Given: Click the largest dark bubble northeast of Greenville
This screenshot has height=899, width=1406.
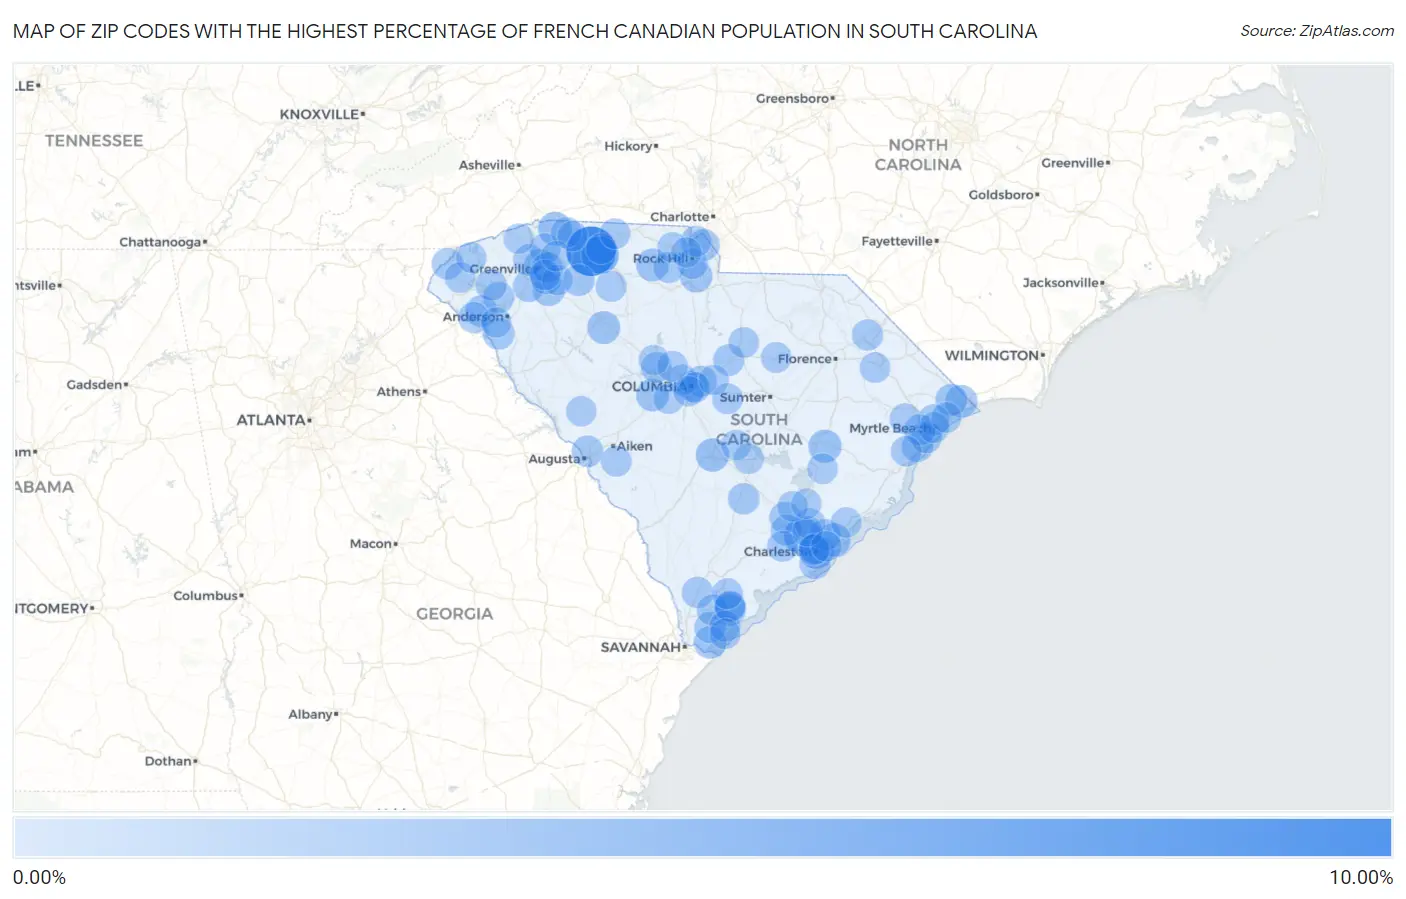Looking at the screenshot, I should (592, 250).
